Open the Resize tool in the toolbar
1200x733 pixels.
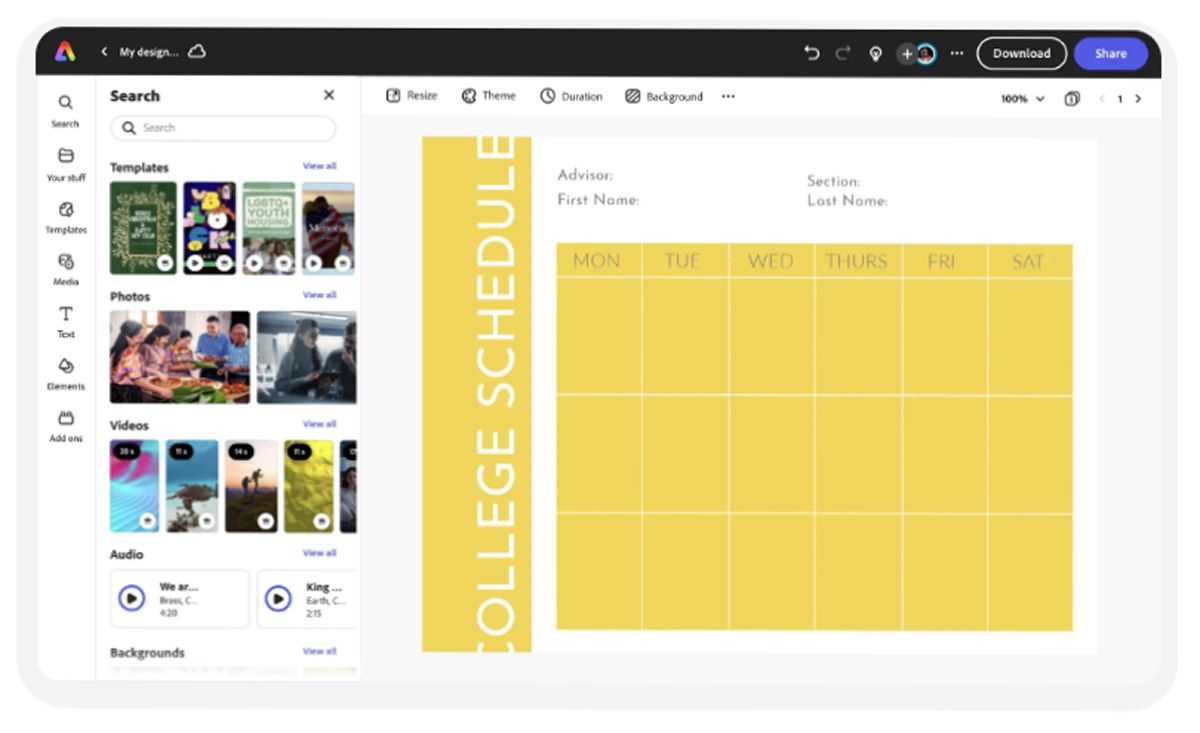coord(412,96)
